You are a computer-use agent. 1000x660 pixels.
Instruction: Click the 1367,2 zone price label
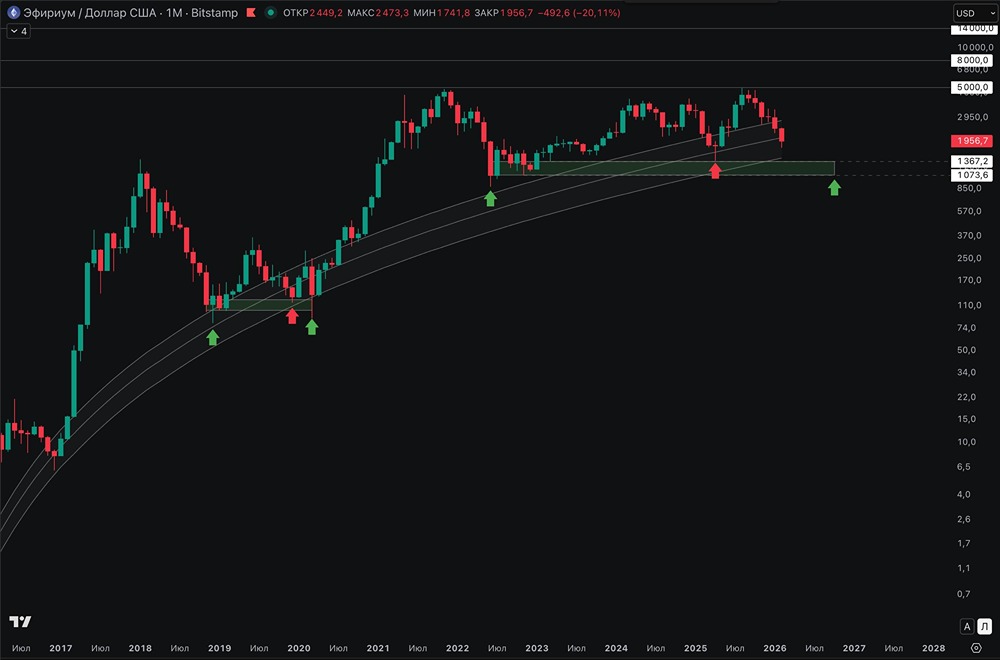[972, 161]
